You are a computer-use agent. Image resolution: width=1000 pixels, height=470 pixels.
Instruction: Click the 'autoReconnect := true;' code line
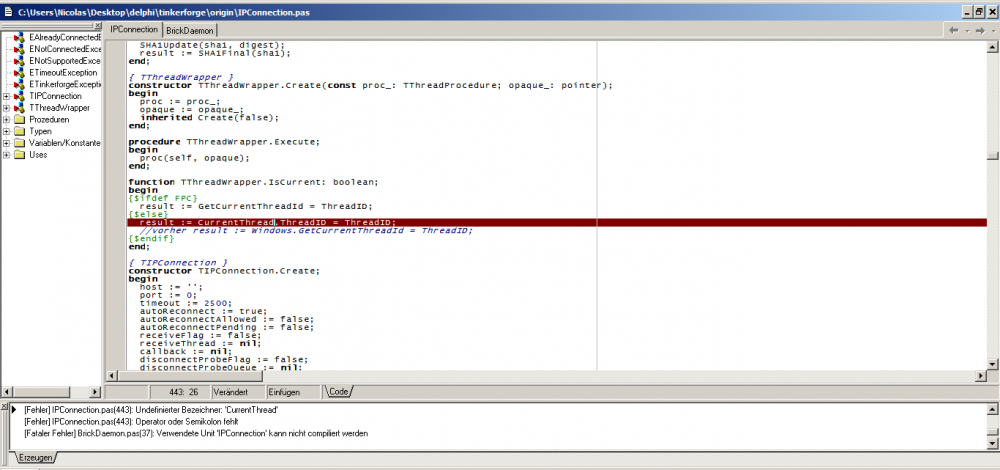coord(203,311)
